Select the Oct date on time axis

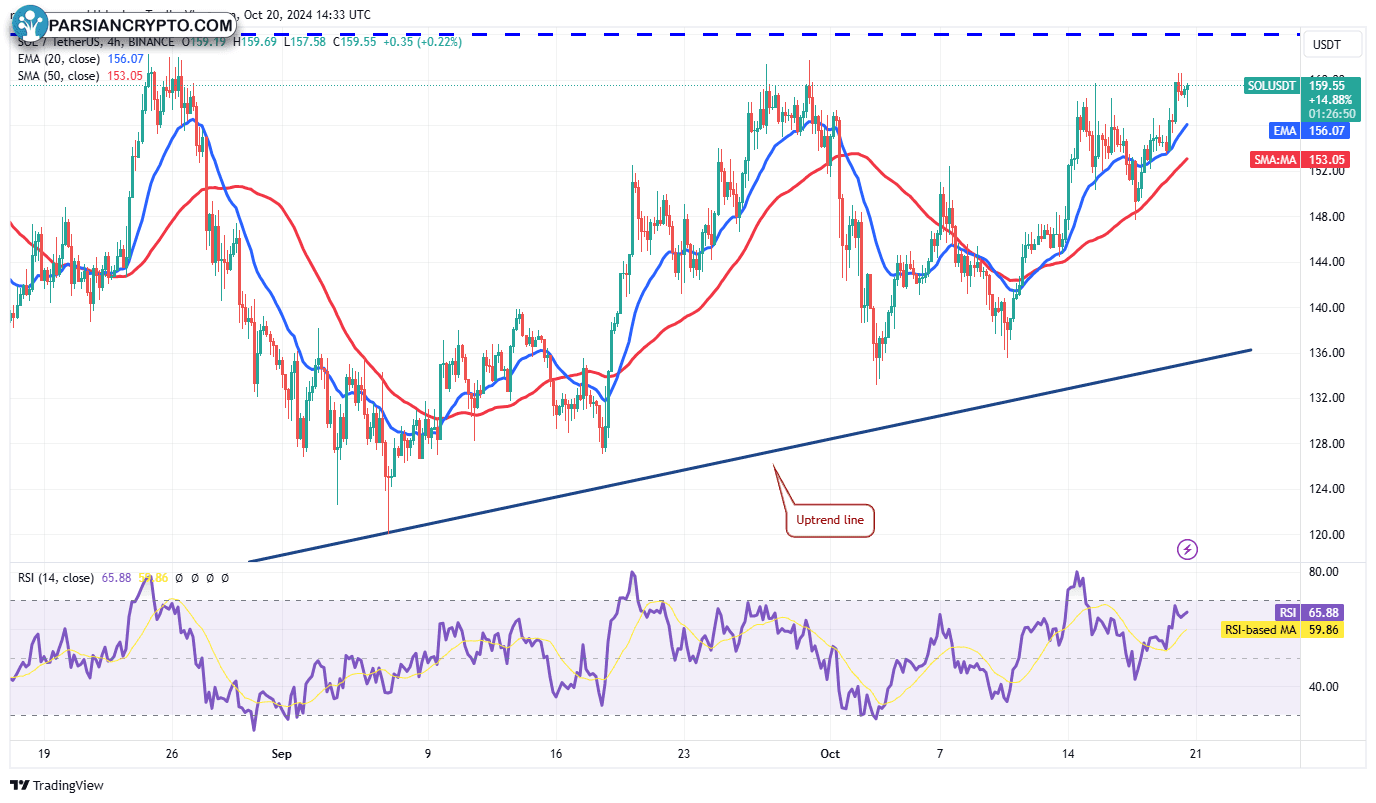829,752
